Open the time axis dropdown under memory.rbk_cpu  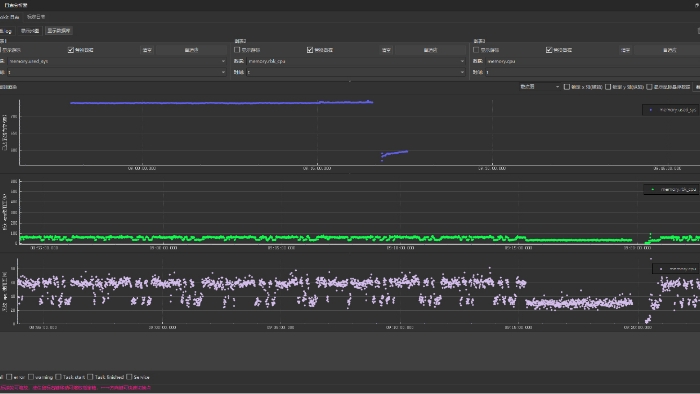(356, 72)
